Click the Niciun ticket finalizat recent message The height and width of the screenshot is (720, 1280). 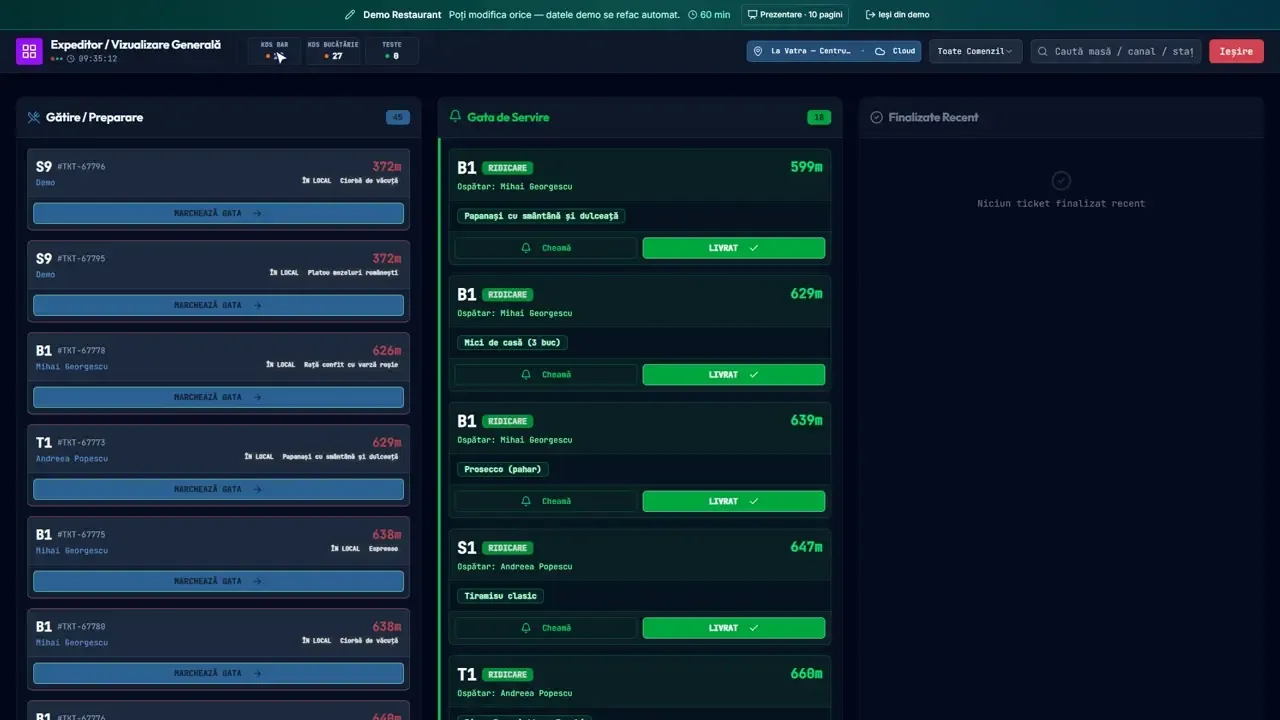1061,204
